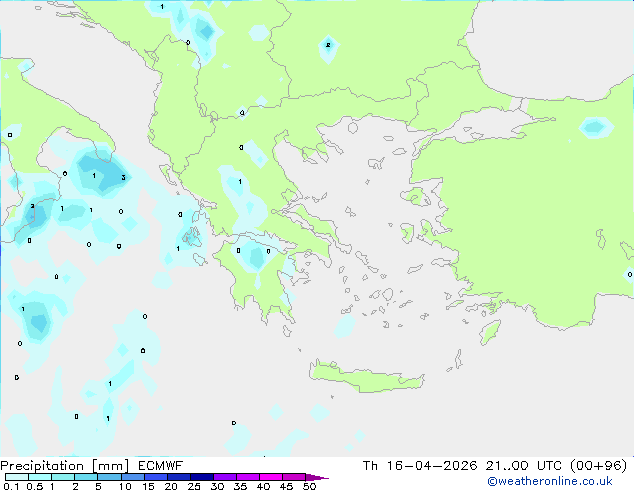Click the 40 to 45 mm magenta swatch
634x490 pixels.
point(271,477)
